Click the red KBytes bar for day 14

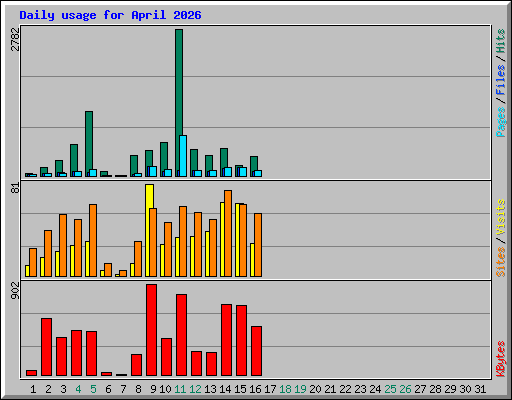(226, 340)
